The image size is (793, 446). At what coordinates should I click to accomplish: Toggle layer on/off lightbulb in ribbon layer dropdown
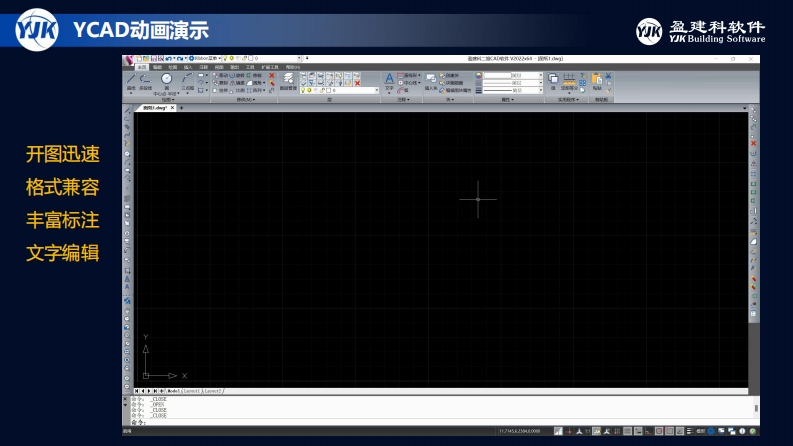pyautogui.click(x=302, y=90)
